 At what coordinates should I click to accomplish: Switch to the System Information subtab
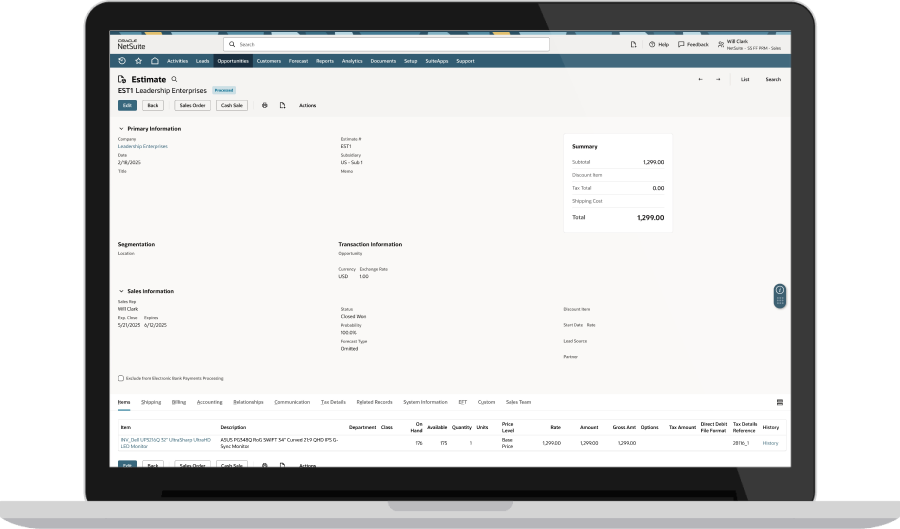(425, 402)
